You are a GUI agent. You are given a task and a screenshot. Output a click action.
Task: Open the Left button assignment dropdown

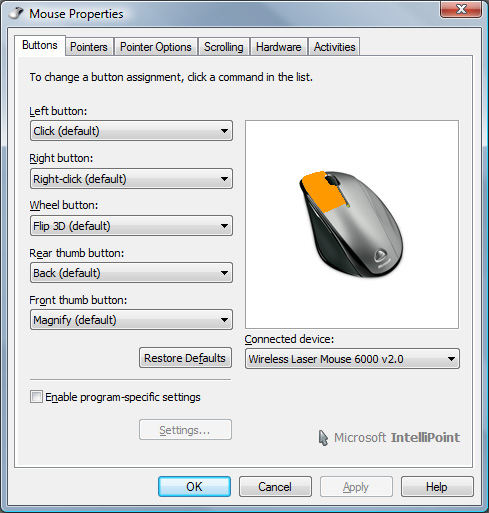(x=131, y=131)
